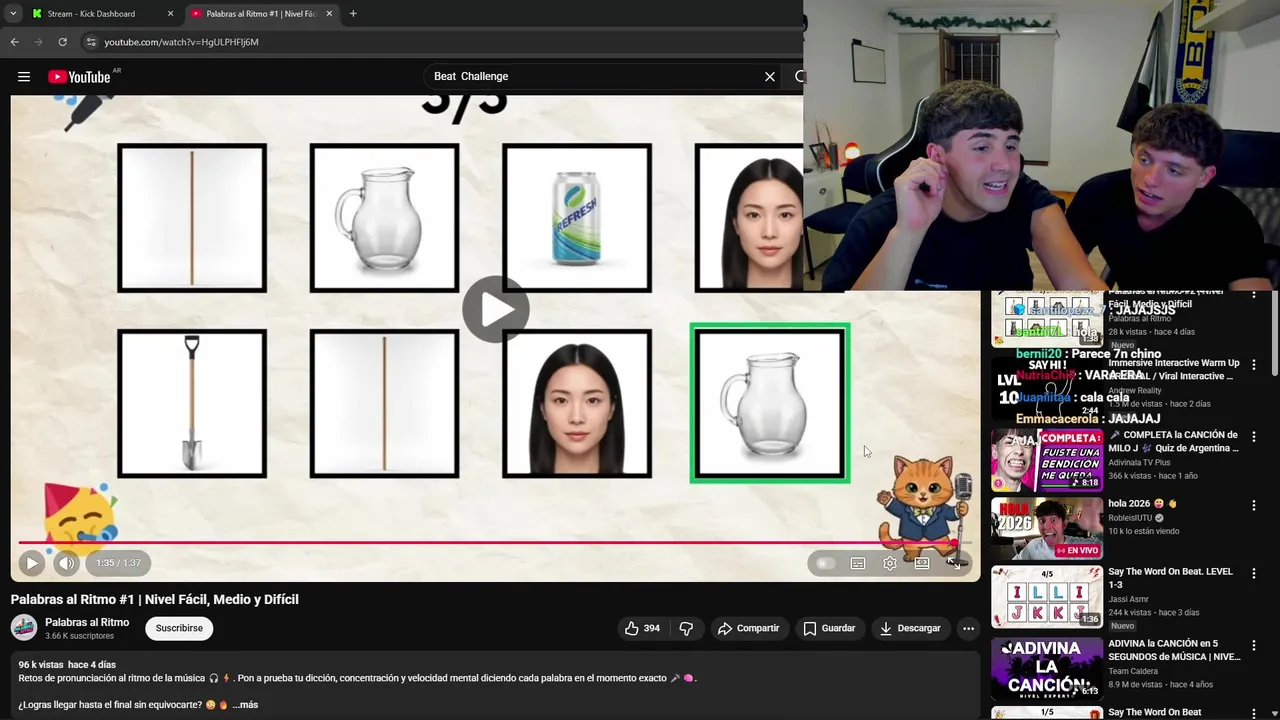Open options for Say The Word On Beat LEVEL 1-3

coord(1253,573)
